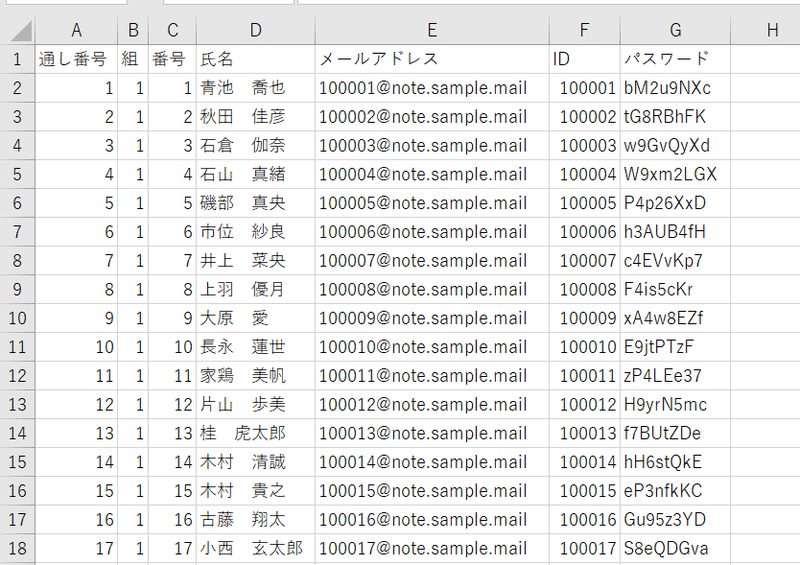Click email 100013@note.sample.mail

tap(432, 433)
